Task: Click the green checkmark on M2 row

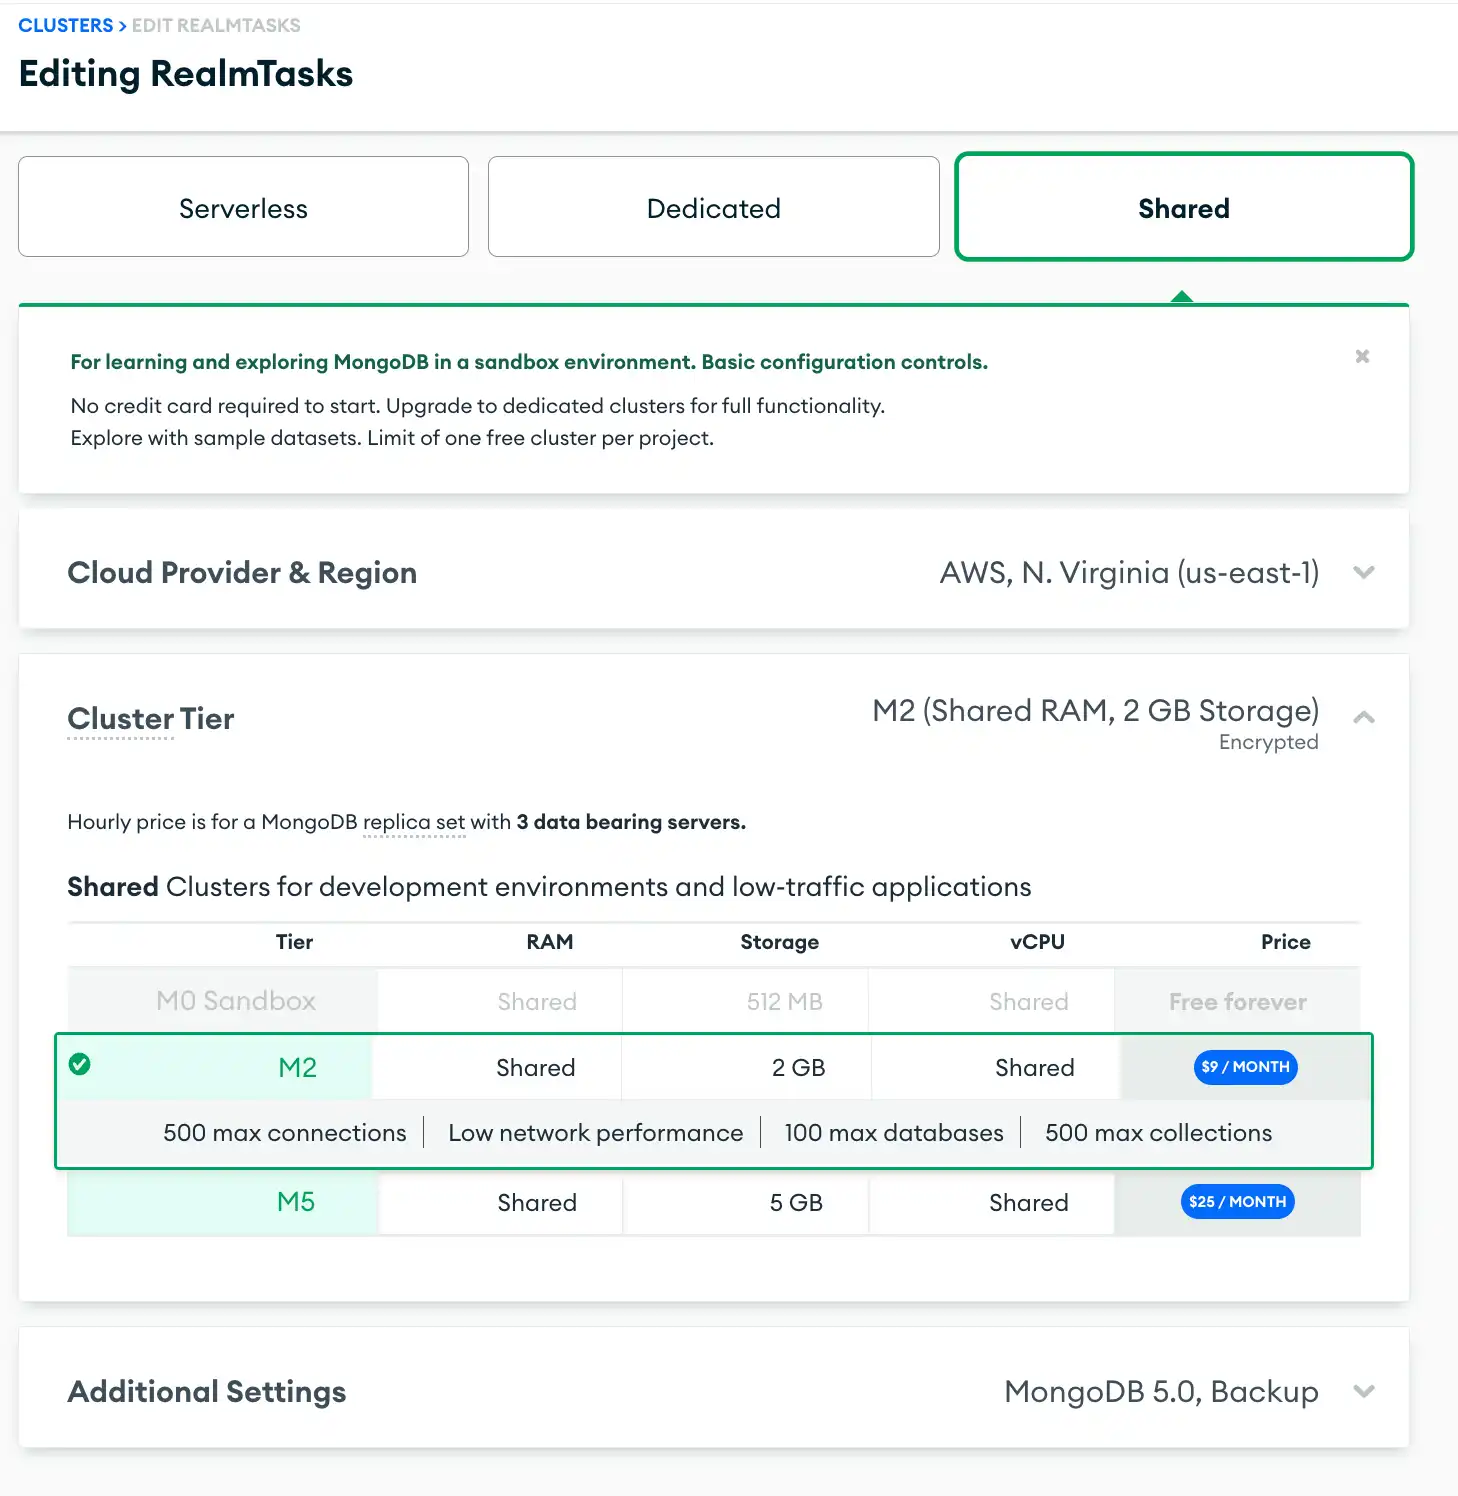Action: point(80,1065)
